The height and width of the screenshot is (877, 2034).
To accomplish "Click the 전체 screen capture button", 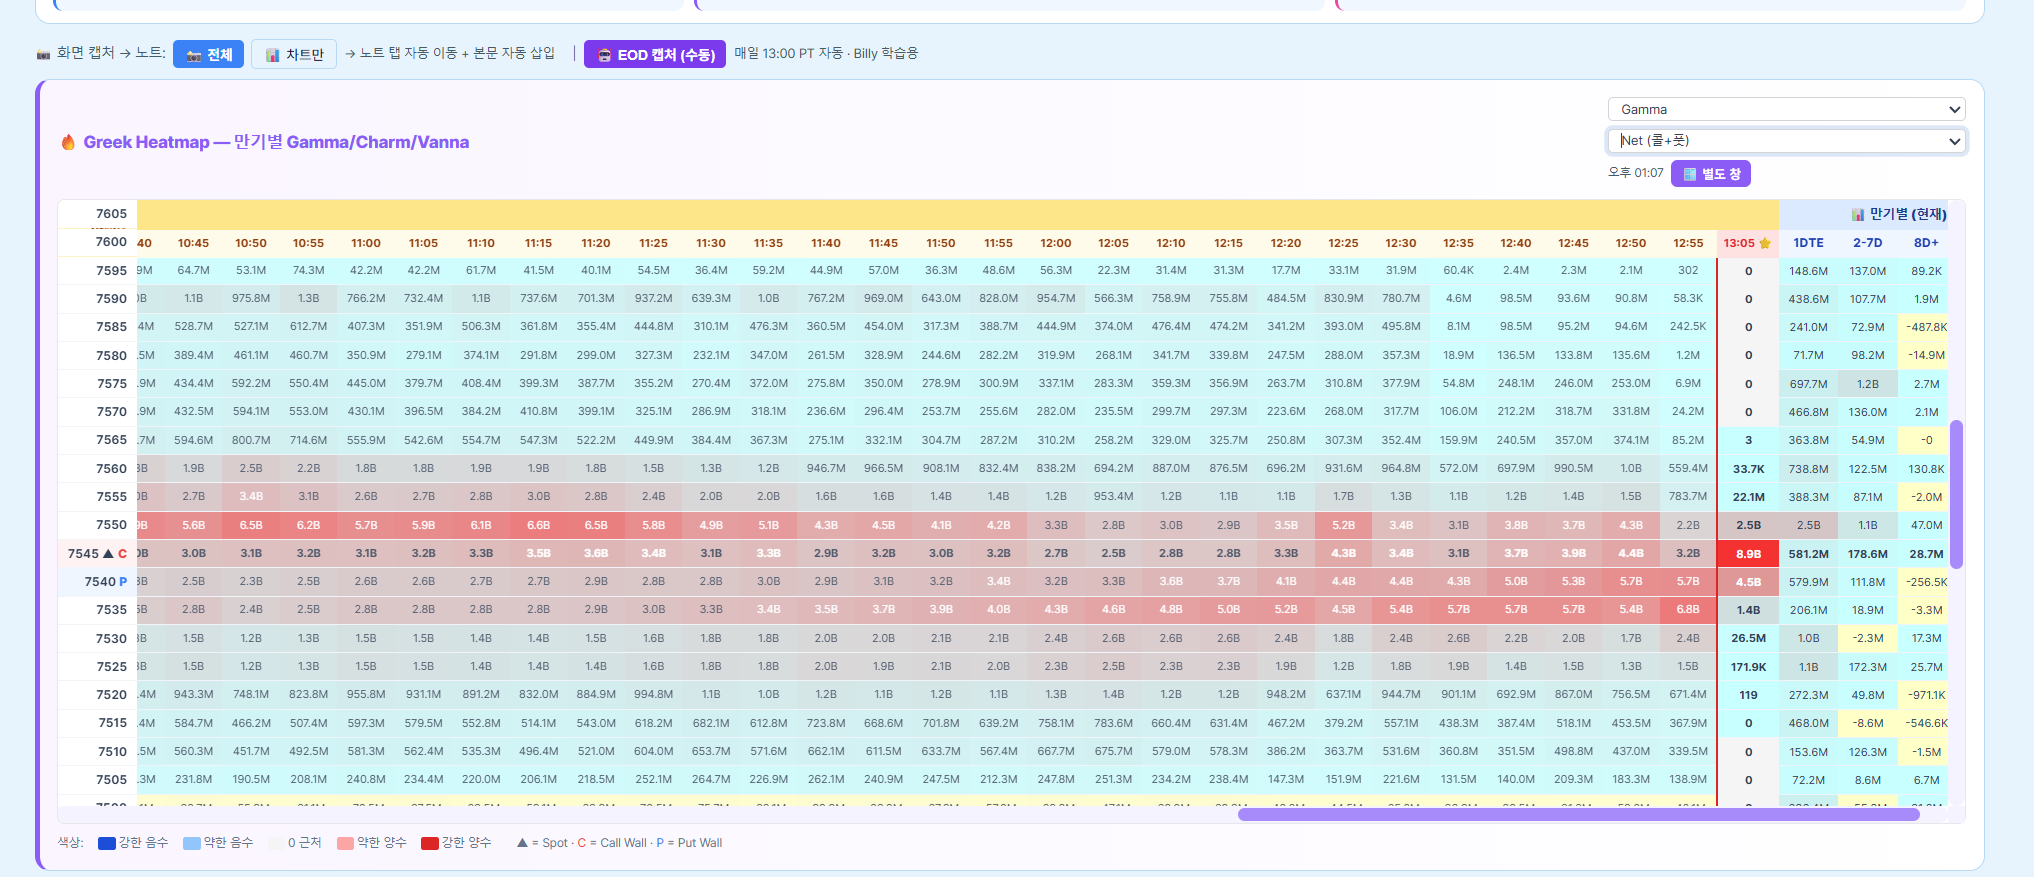I will pyautogui.click(x=208, y=54).
